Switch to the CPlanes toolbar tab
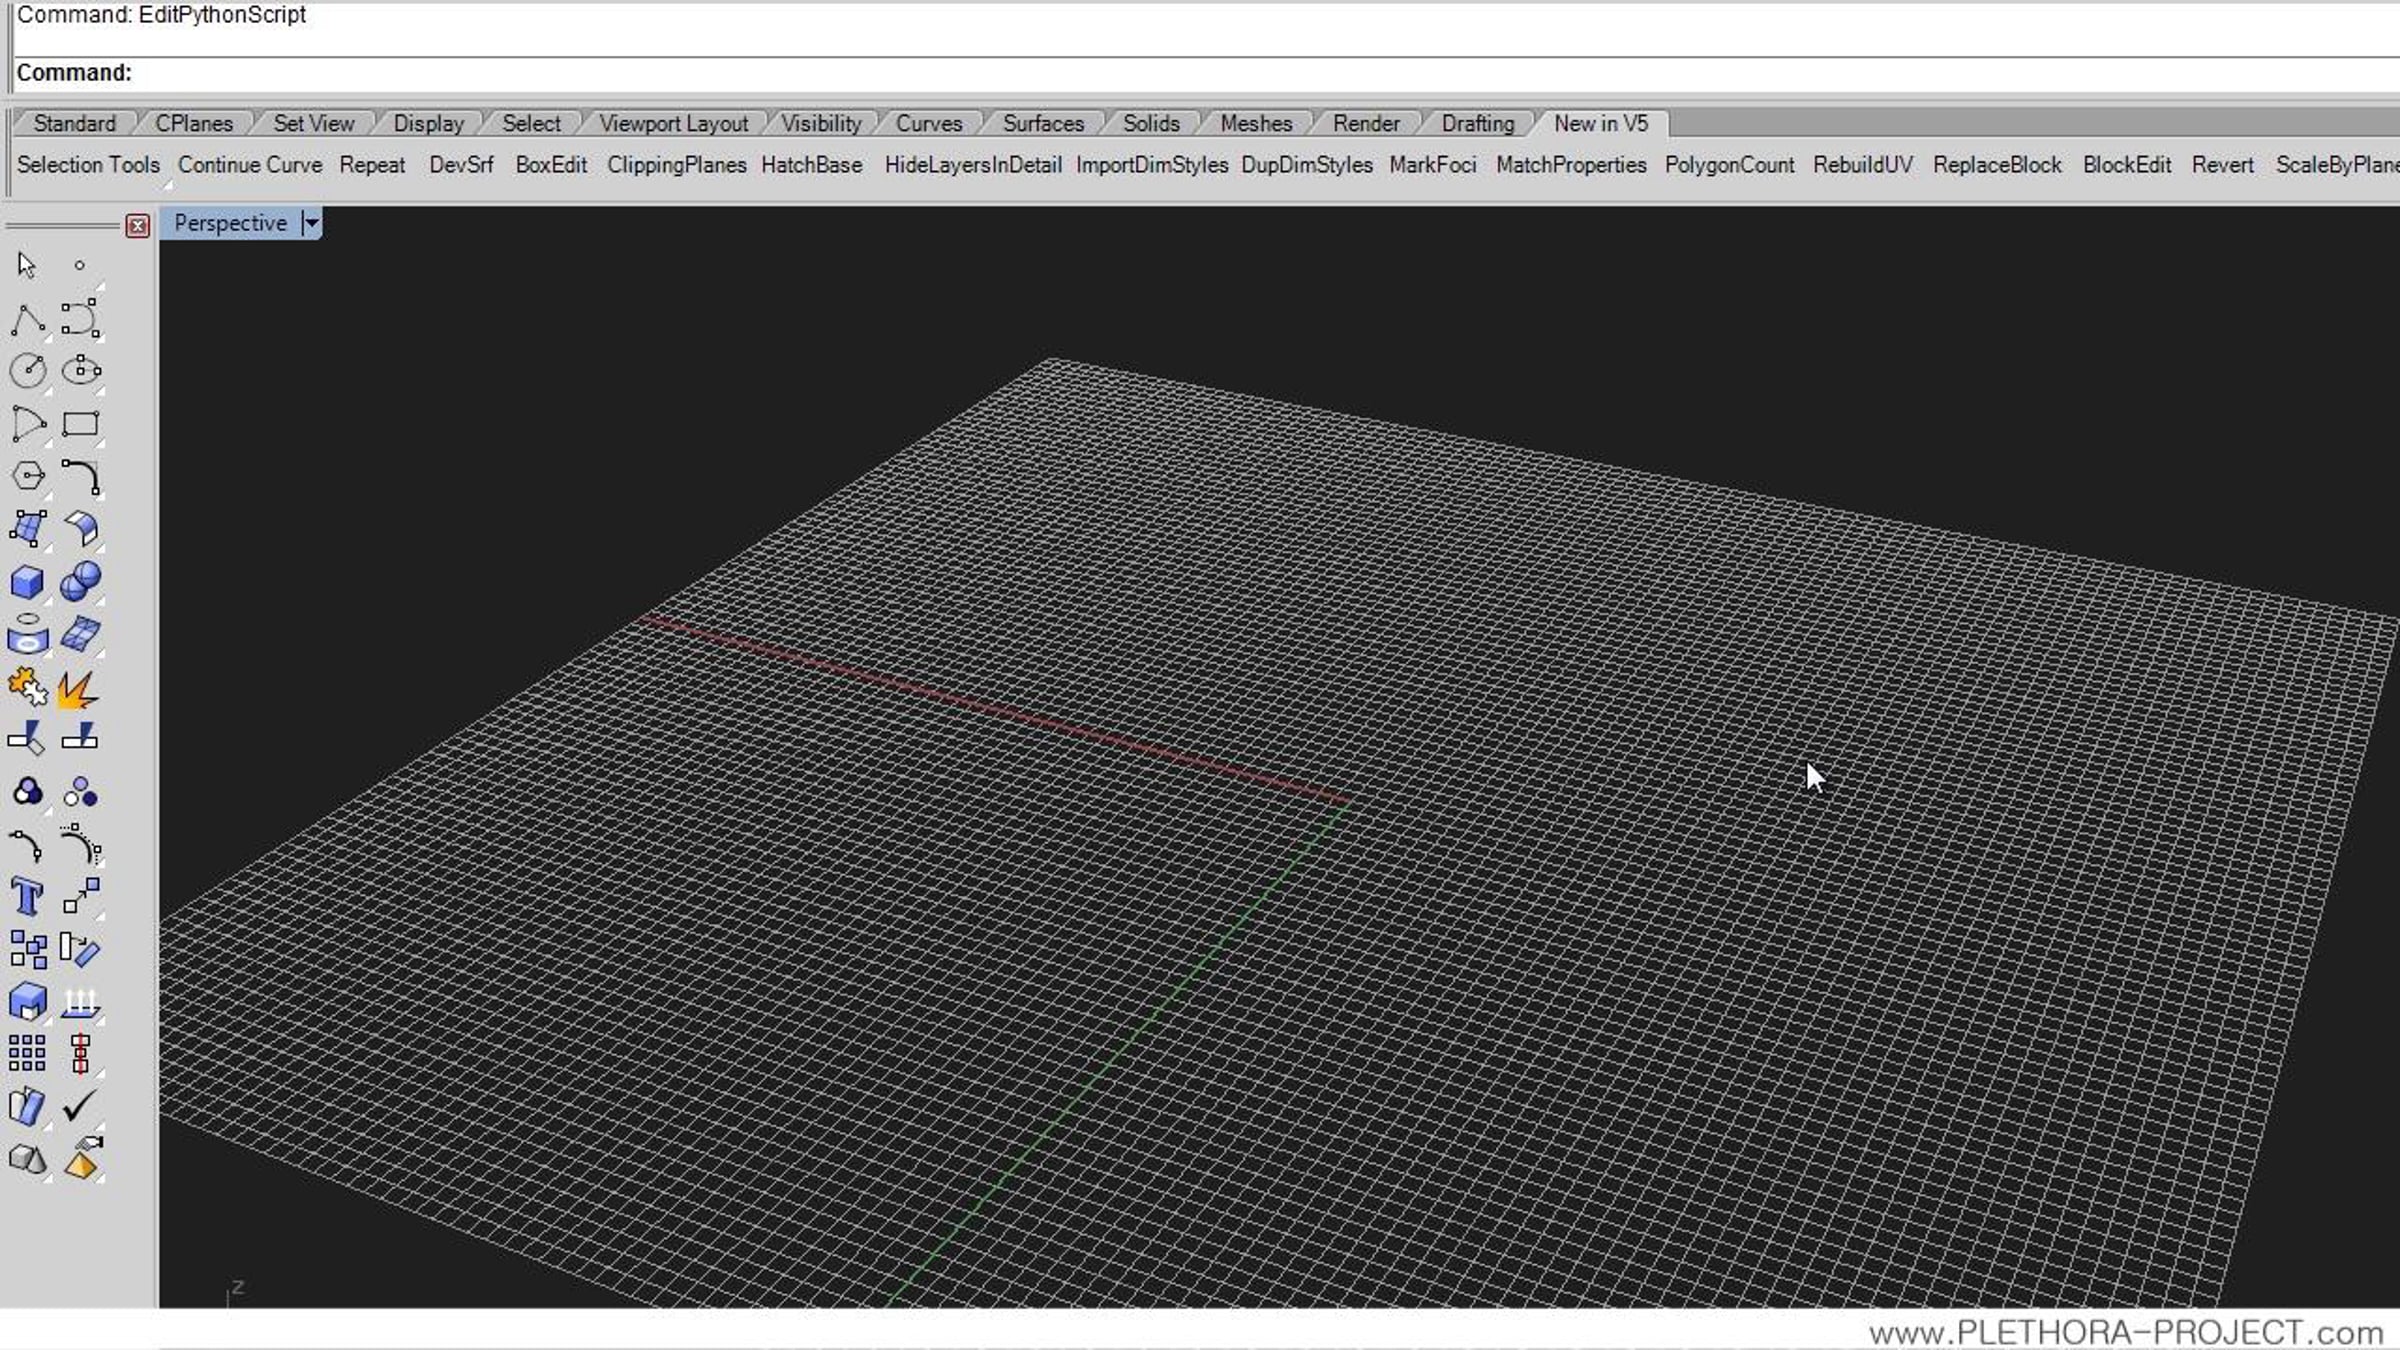This screenshot has height=1350, width=2400. 193,123
